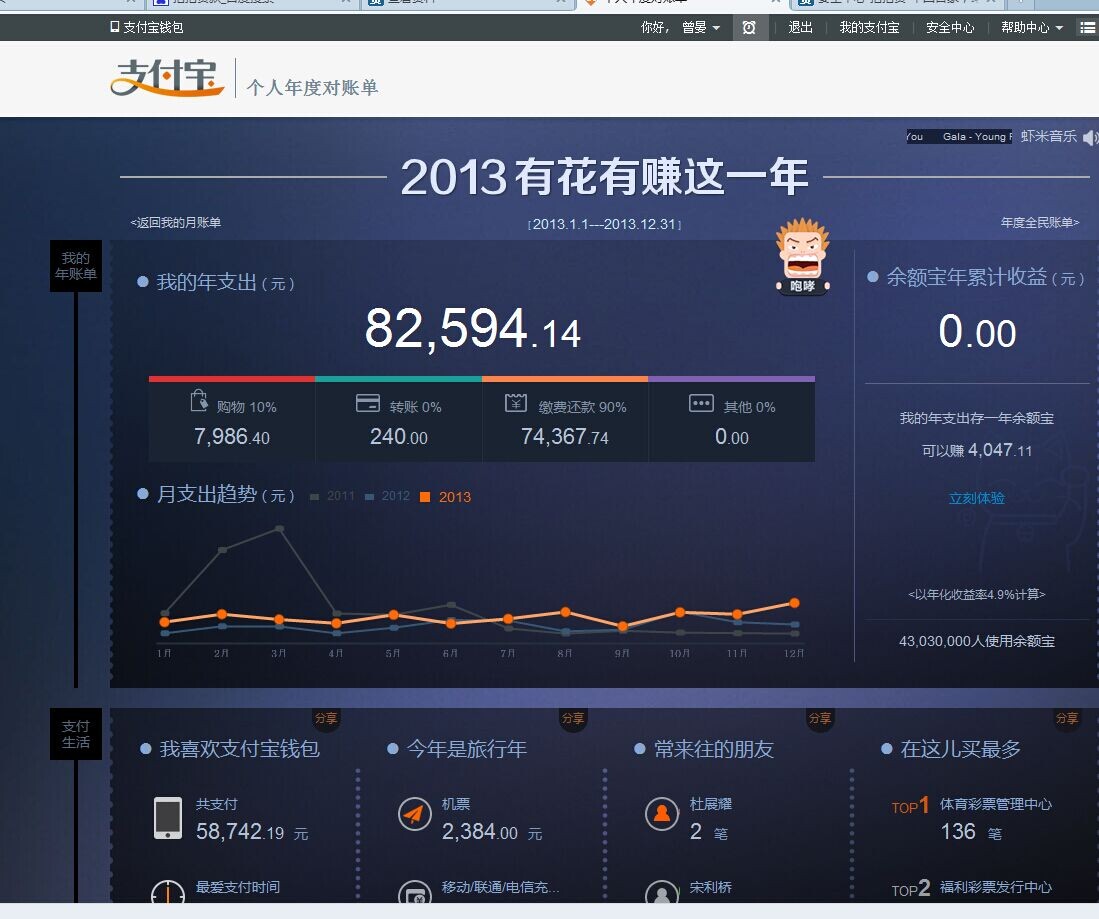Click the card icon for 转账
Image resolution: width=1099 pixels, height=919 pixels.
click(x=368, y=403)
